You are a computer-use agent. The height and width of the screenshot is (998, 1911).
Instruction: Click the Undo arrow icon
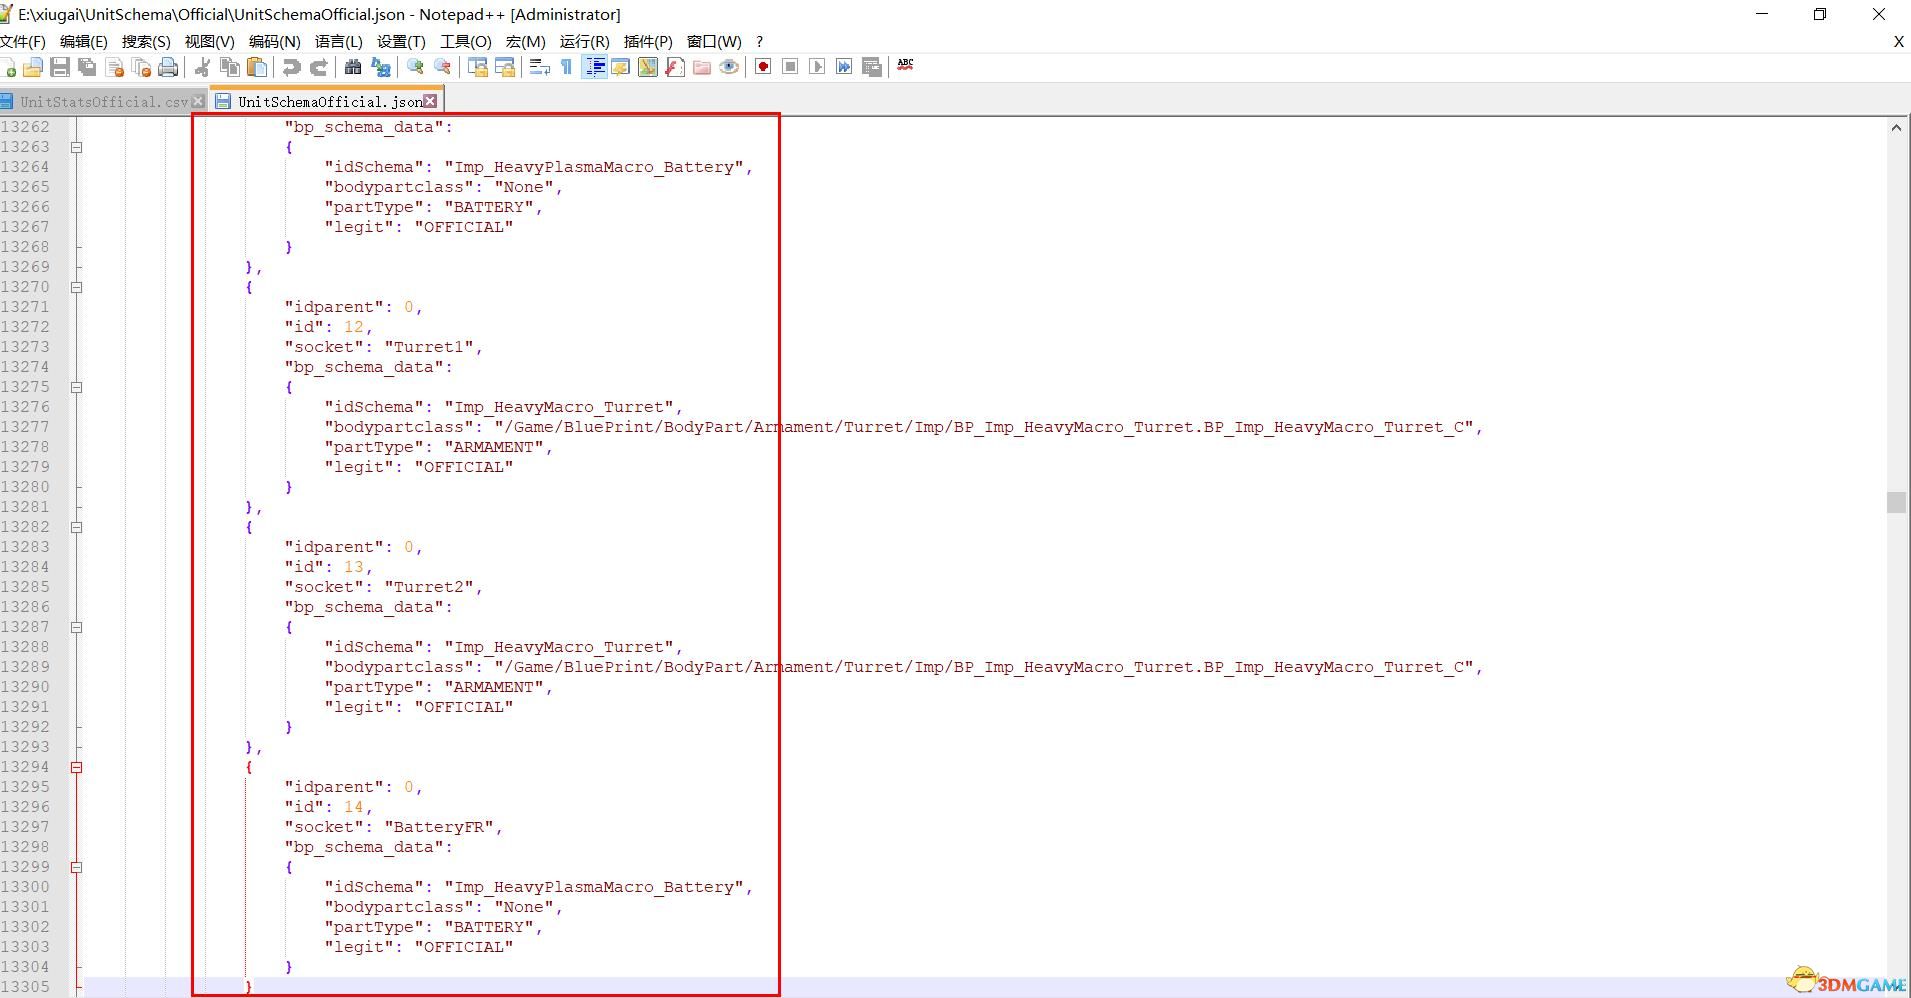291,67
